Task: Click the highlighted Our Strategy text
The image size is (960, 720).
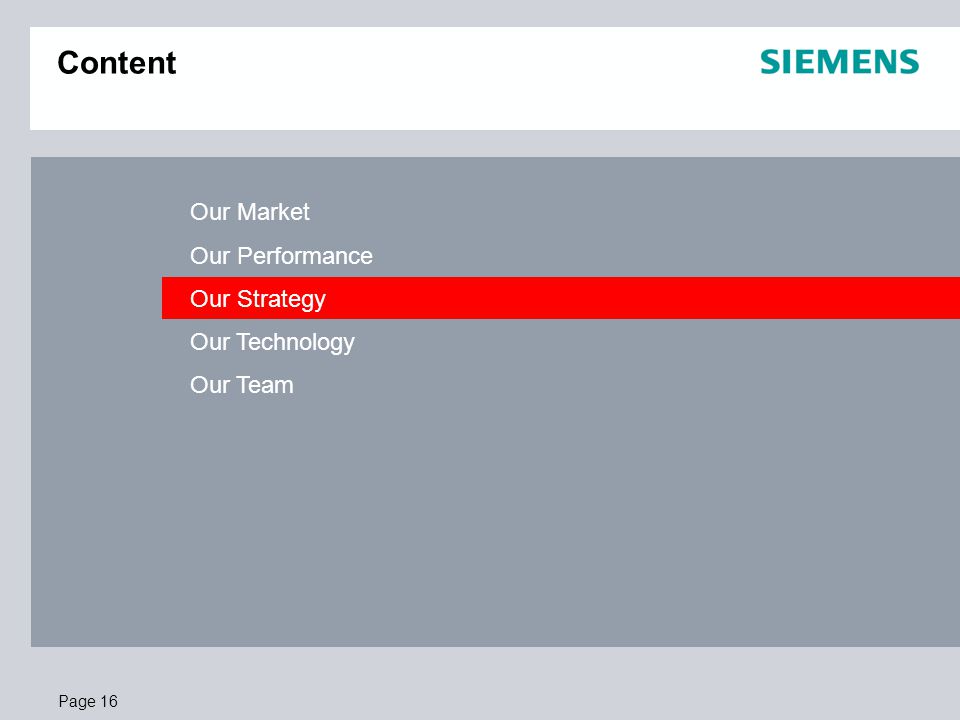Action: pos(258,299)
